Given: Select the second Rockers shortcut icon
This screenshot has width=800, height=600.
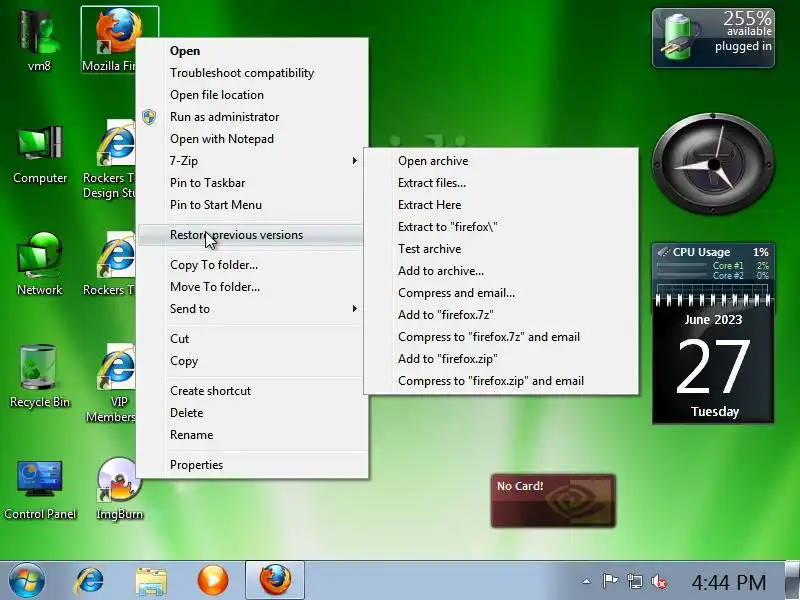Looking at the screenshot, I should click(115, 264).
